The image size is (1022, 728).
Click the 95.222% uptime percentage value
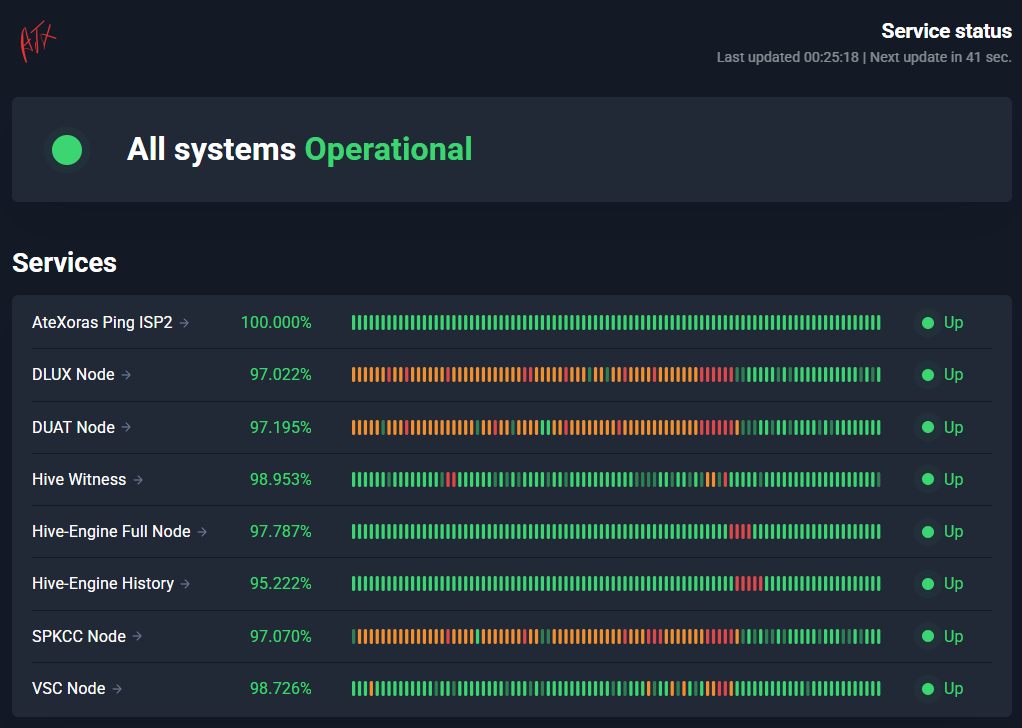[x=280, y=584]
